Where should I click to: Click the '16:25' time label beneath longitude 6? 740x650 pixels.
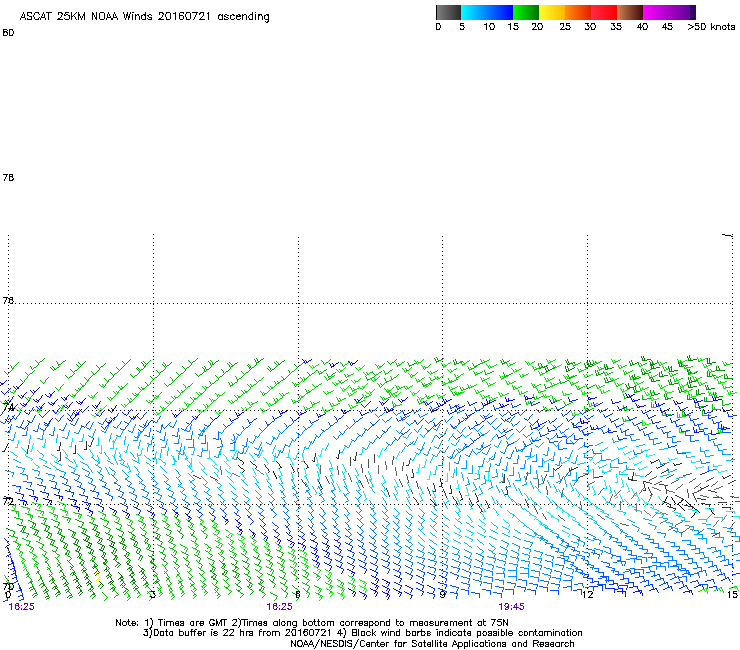coord(279,607)
